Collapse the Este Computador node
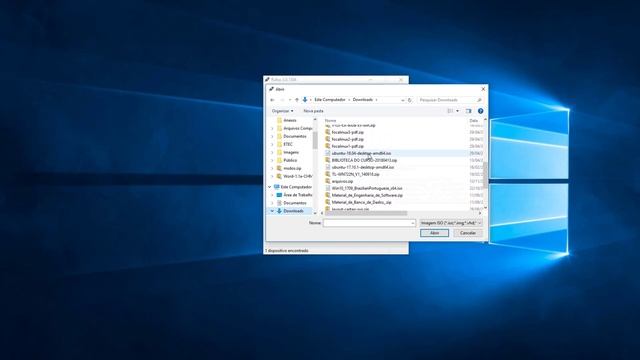Viewport: 640px width, 360px height. (x=269, y=187)
